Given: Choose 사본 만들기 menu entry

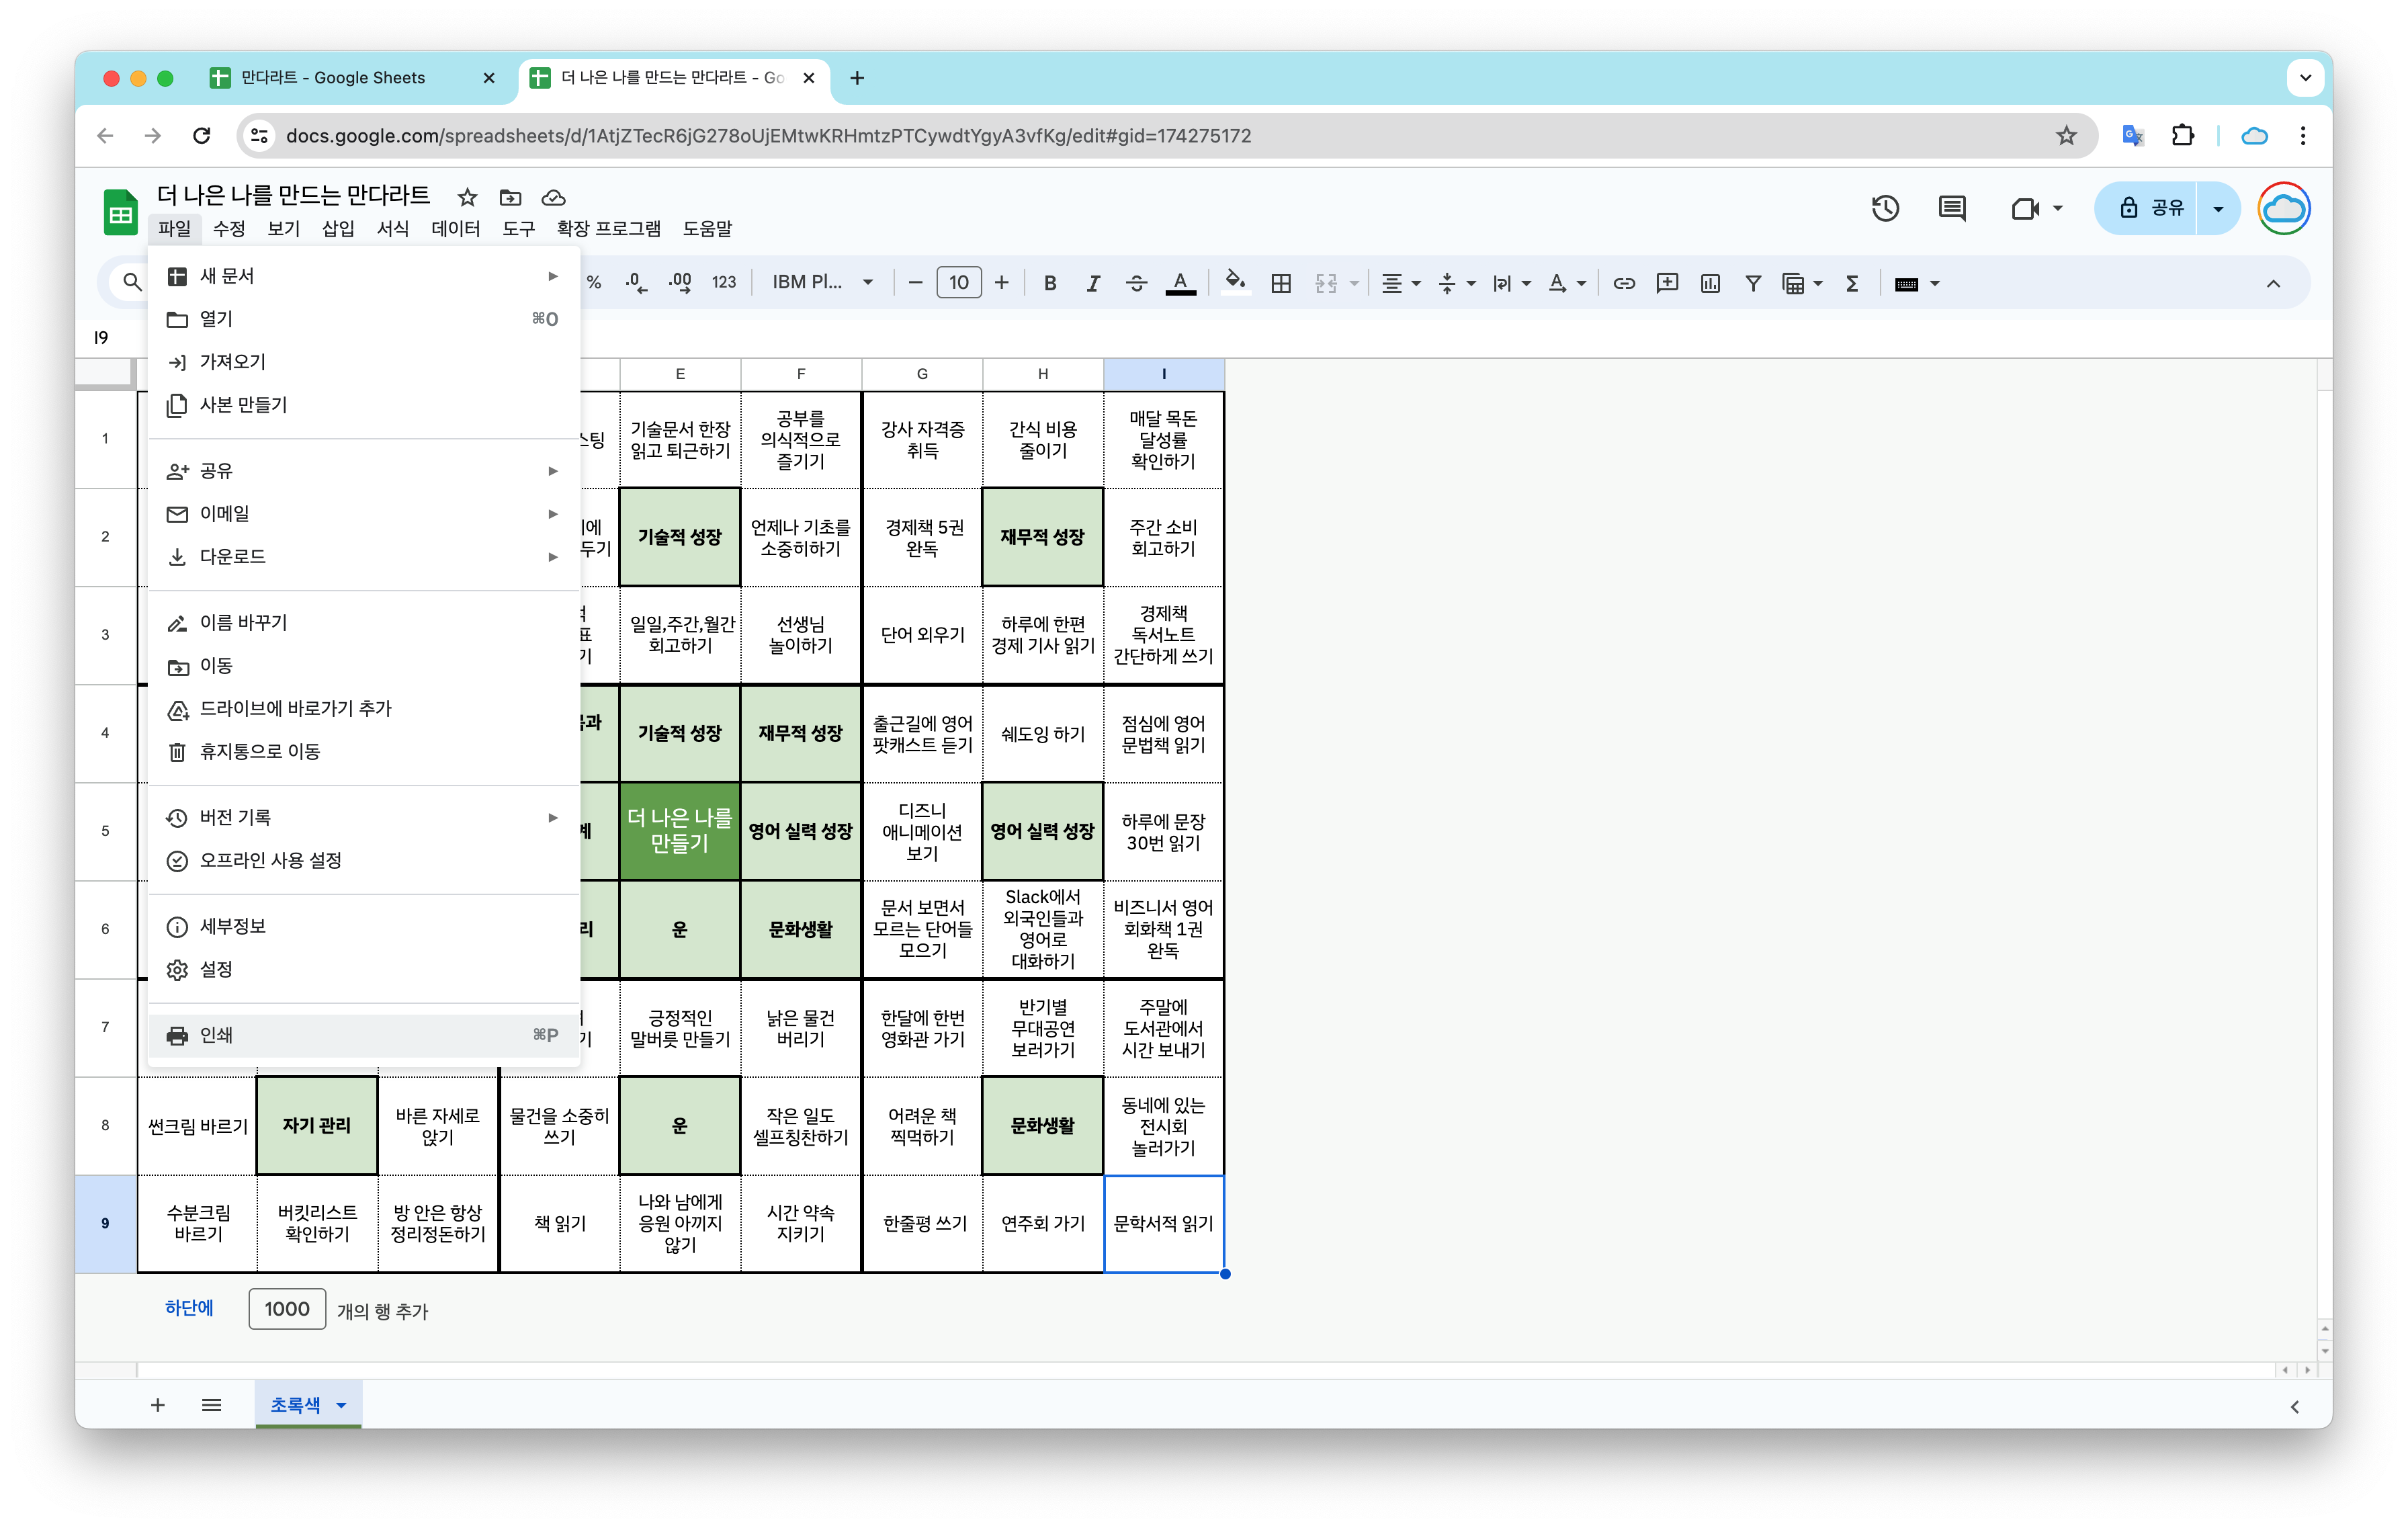Looking at the screenshot, I should coord(243,405).
